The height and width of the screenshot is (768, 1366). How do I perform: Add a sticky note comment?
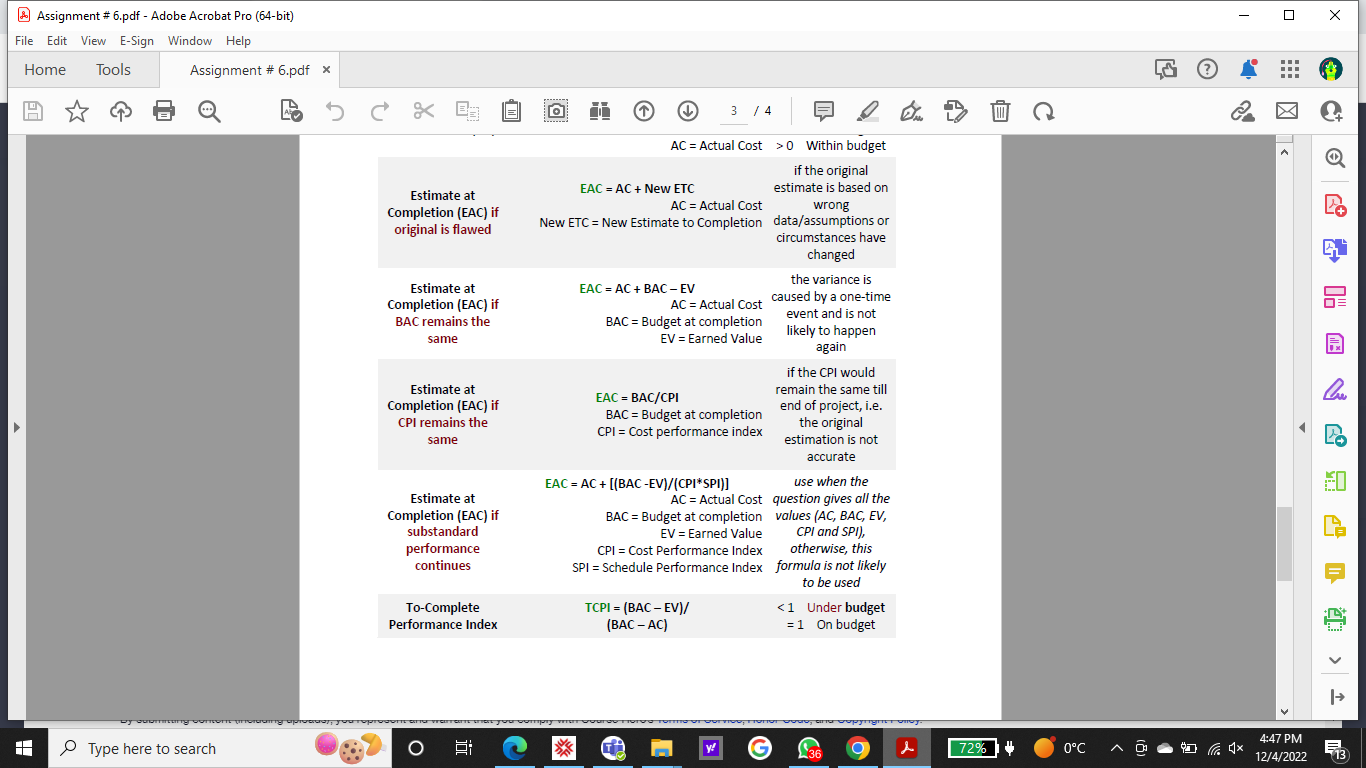click(x=824, y=111)
